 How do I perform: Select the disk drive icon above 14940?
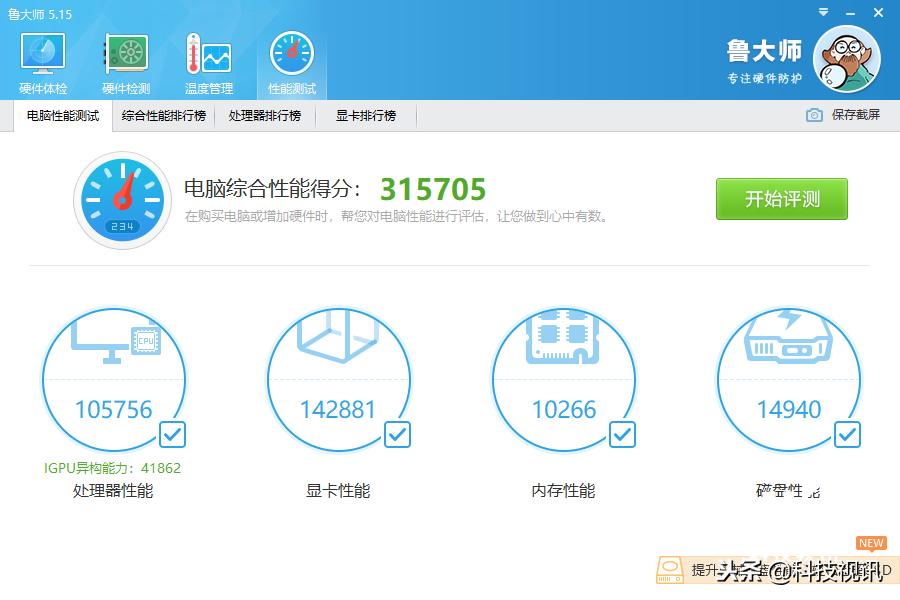pyautogui.click(x=789, y=345)
